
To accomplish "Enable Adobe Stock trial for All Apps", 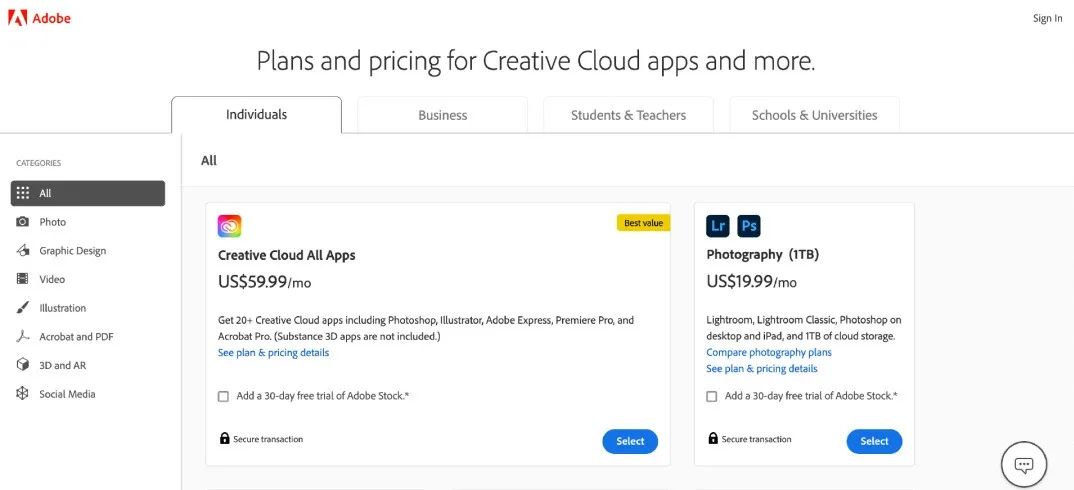I will pos(223,396).
